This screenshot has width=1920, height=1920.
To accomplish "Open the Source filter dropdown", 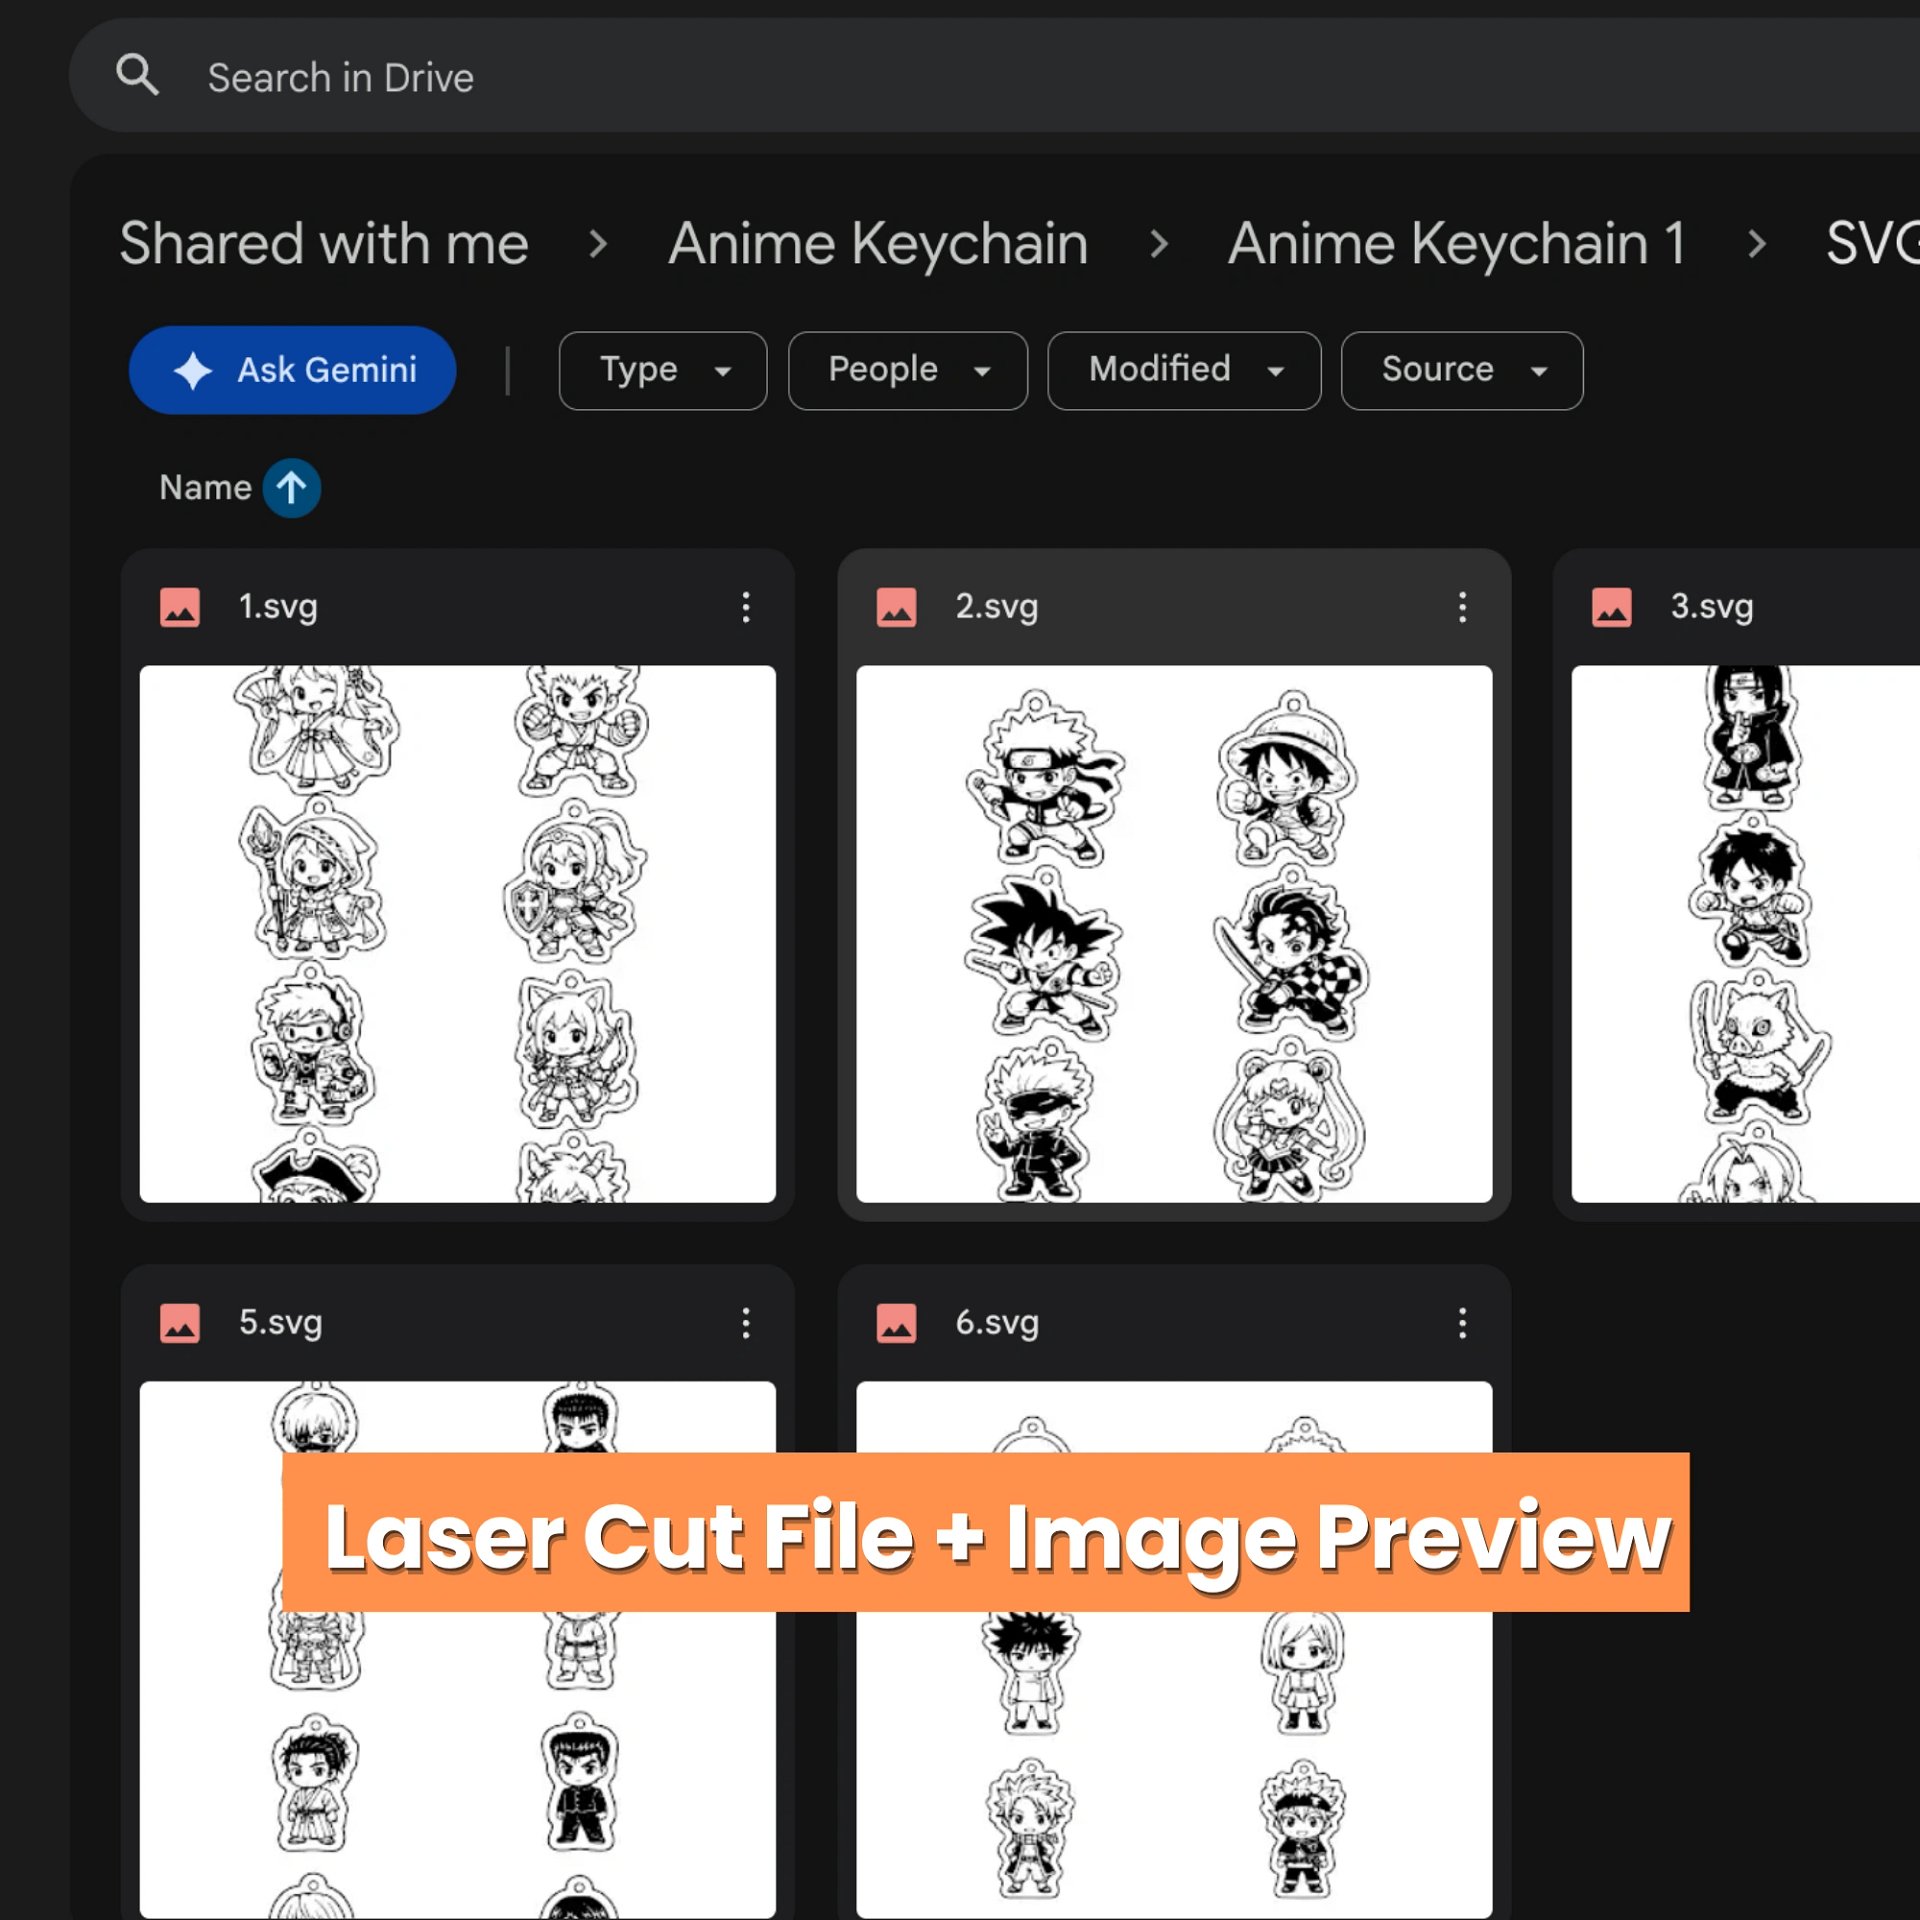I will pyautogui.click(x=1462, y=370).
